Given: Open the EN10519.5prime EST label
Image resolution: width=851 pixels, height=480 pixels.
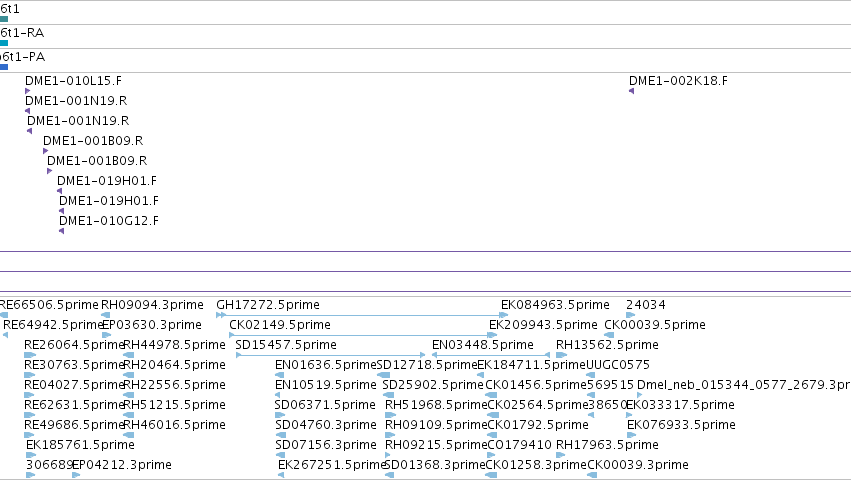Looking at the screenshot, I should (x=326, y=385).
